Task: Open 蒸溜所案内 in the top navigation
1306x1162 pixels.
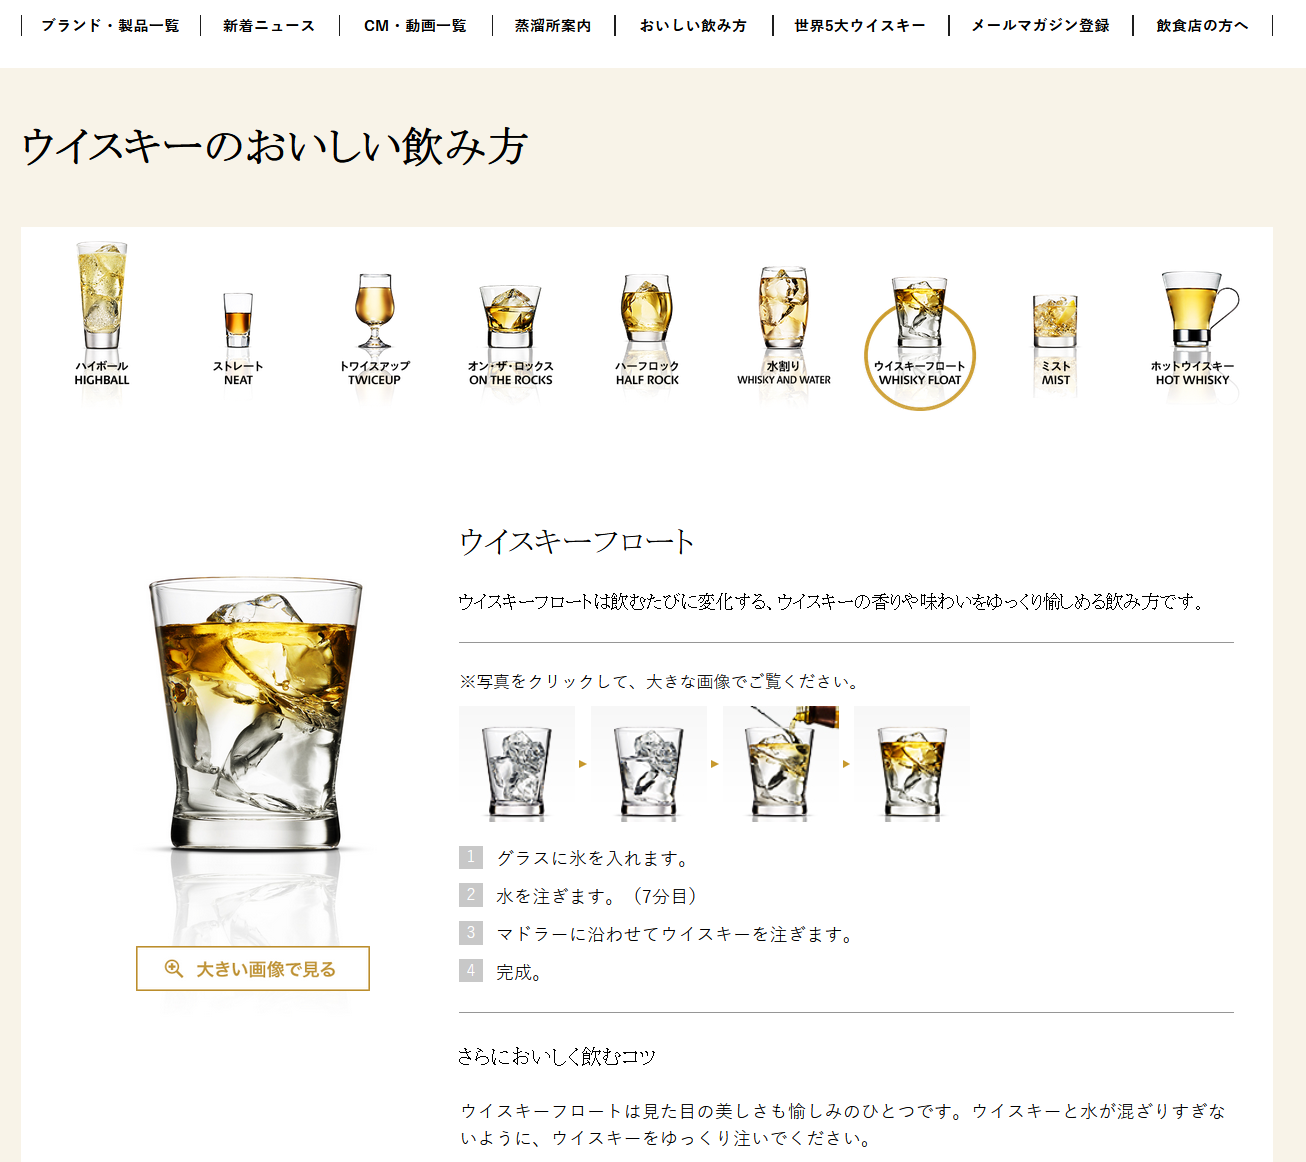Action: (x=553, y=25)
